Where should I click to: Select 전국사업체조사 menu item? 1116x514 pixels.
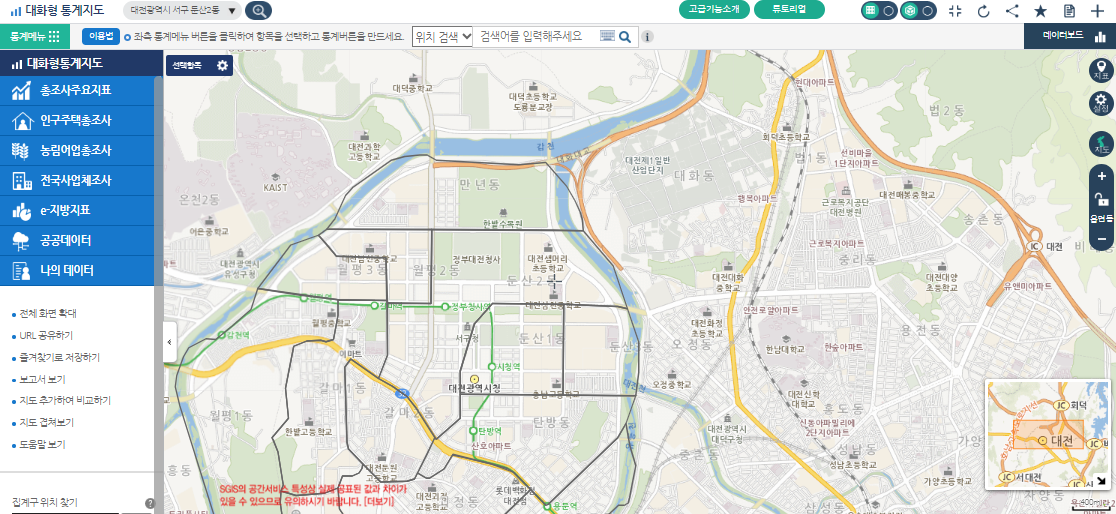pos(76,181)
